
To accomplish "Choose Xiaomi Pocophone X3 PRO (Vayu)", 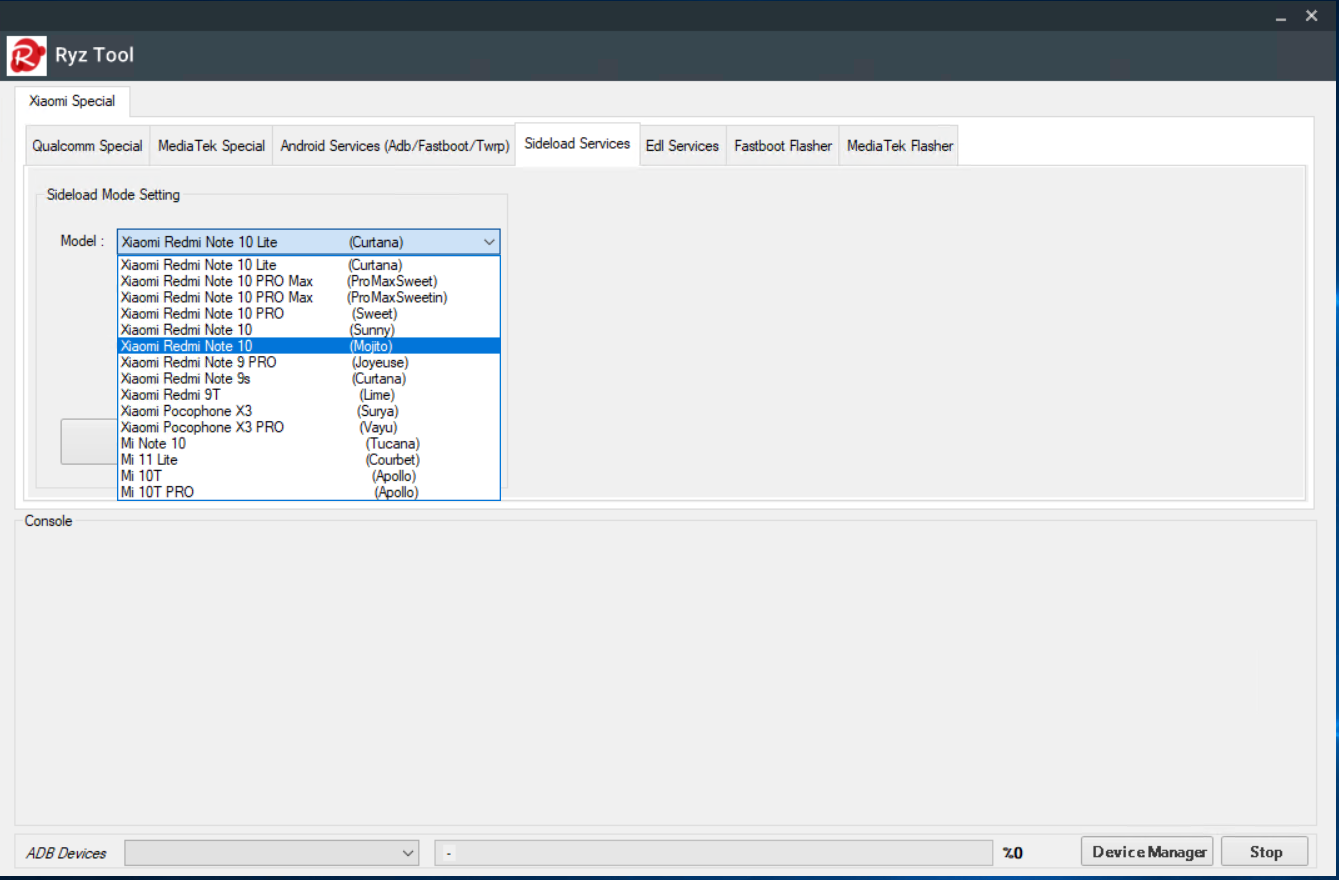I will (309, 427).
